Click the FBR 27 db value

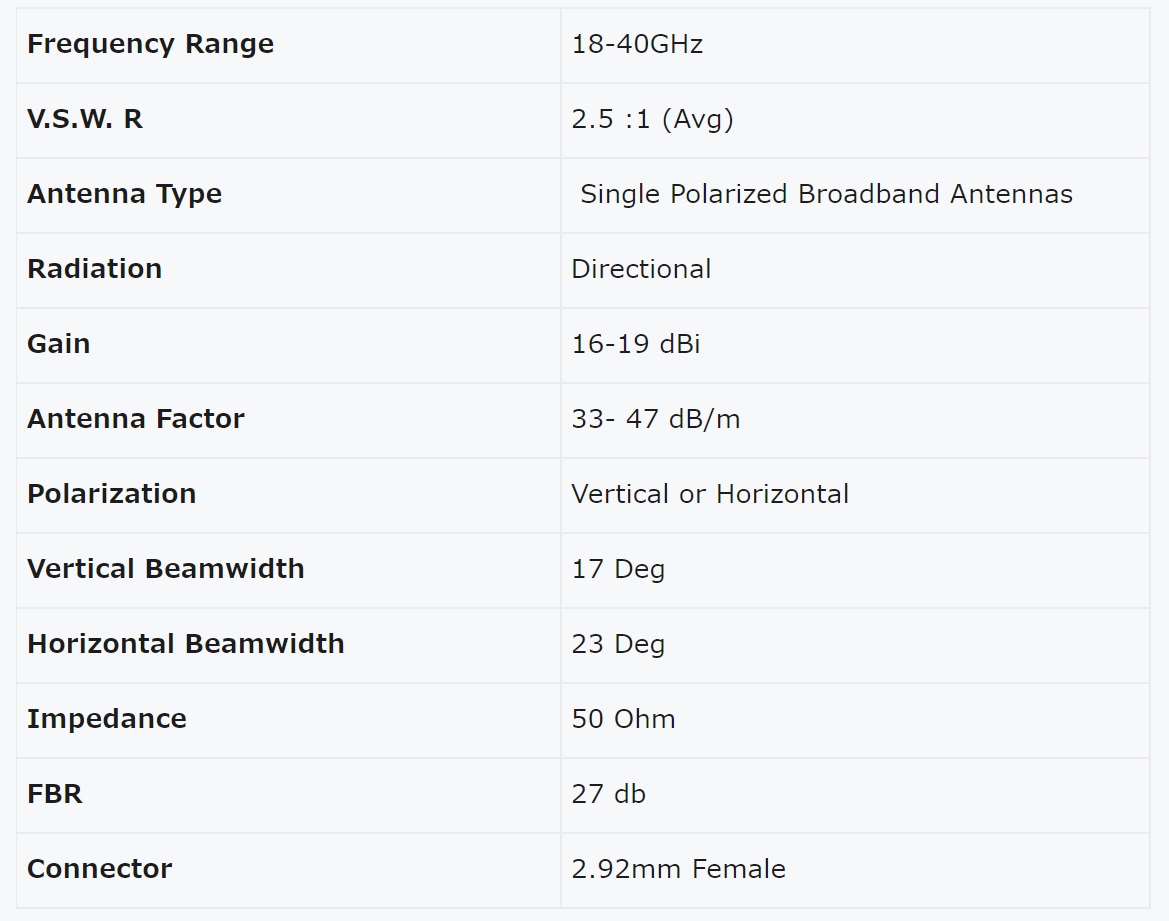(608, 794)
